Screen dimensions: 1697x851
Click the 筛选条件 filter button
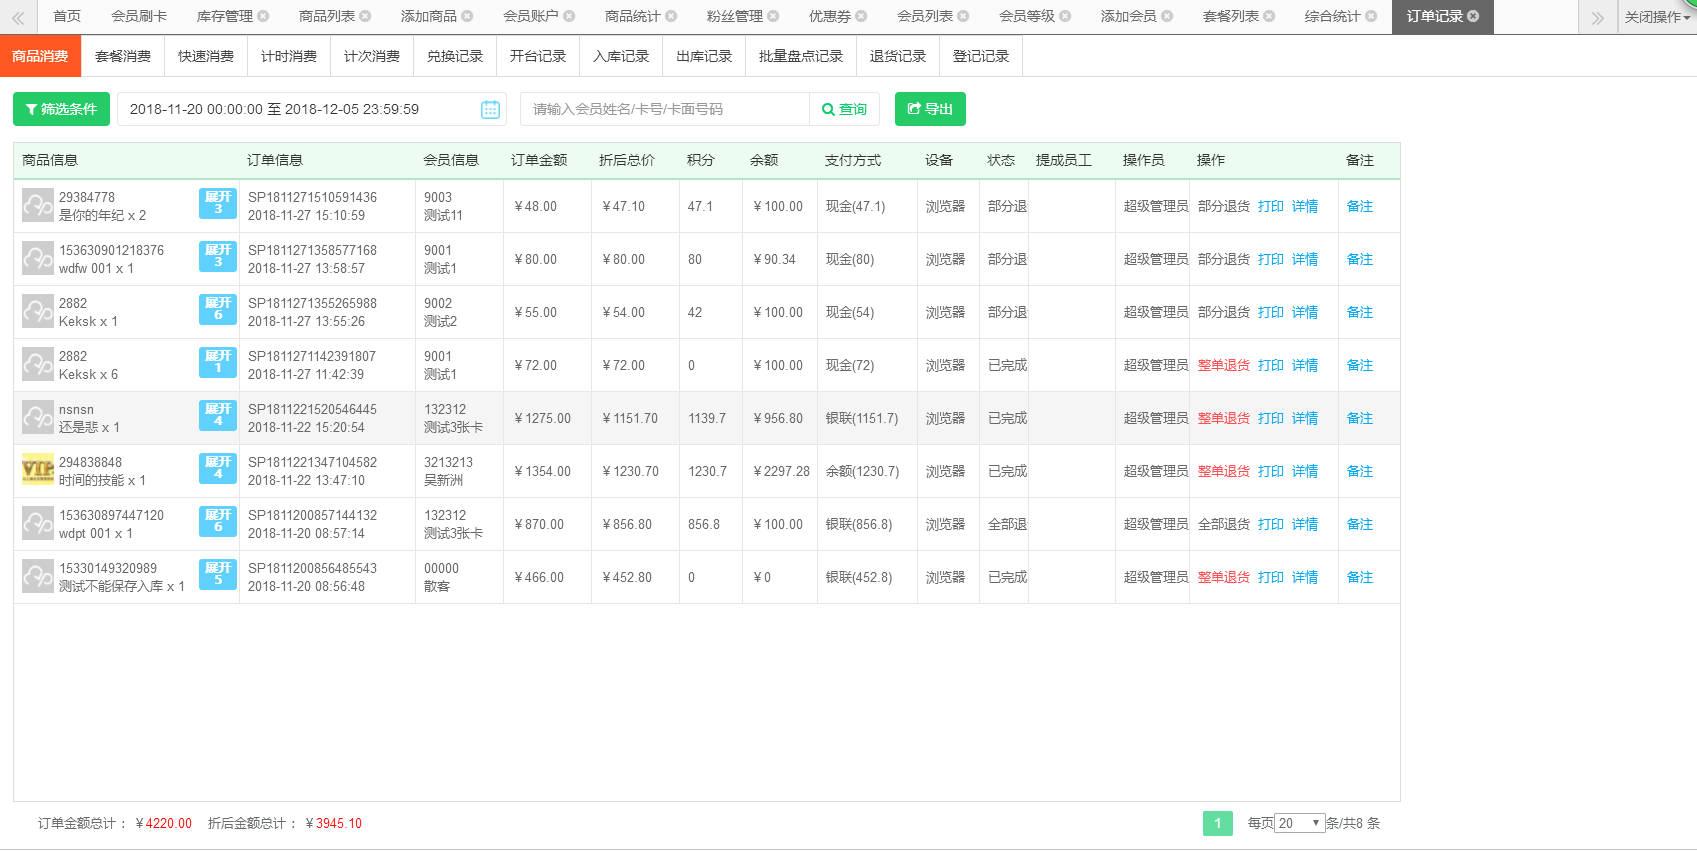click(x=61, y=109)
